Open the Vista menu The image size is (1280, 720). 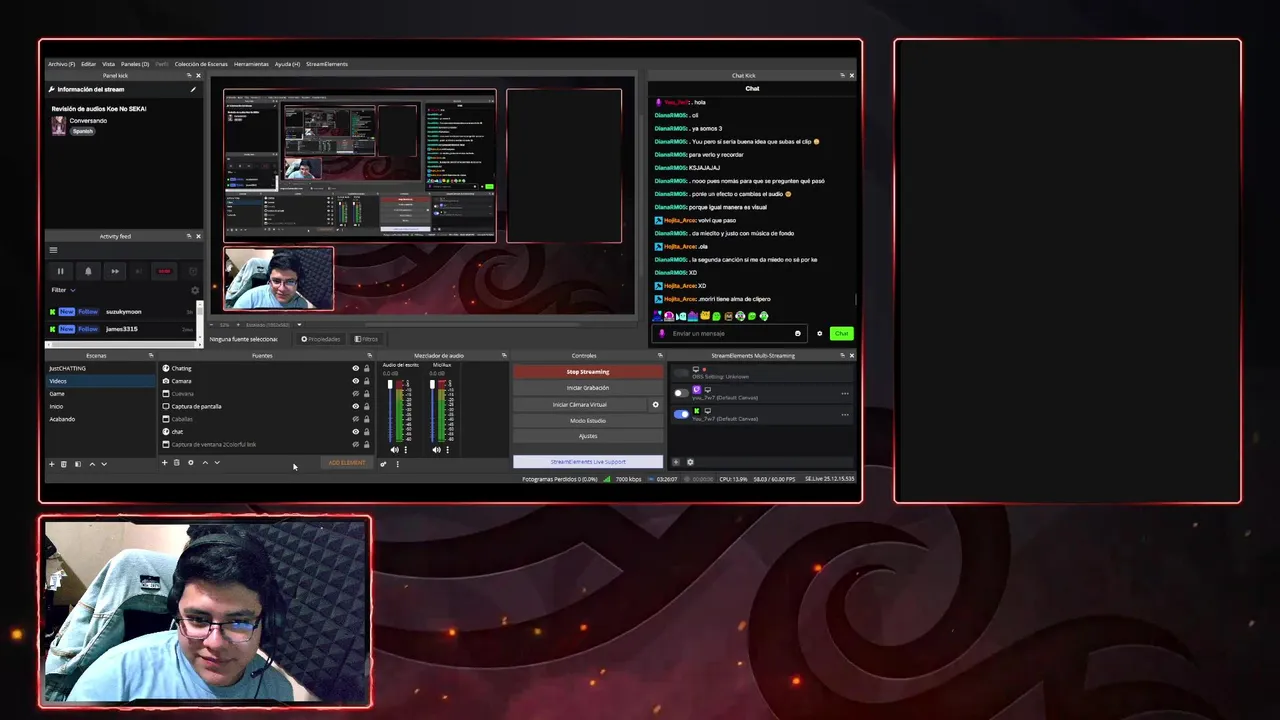click(x=108, y=64)
